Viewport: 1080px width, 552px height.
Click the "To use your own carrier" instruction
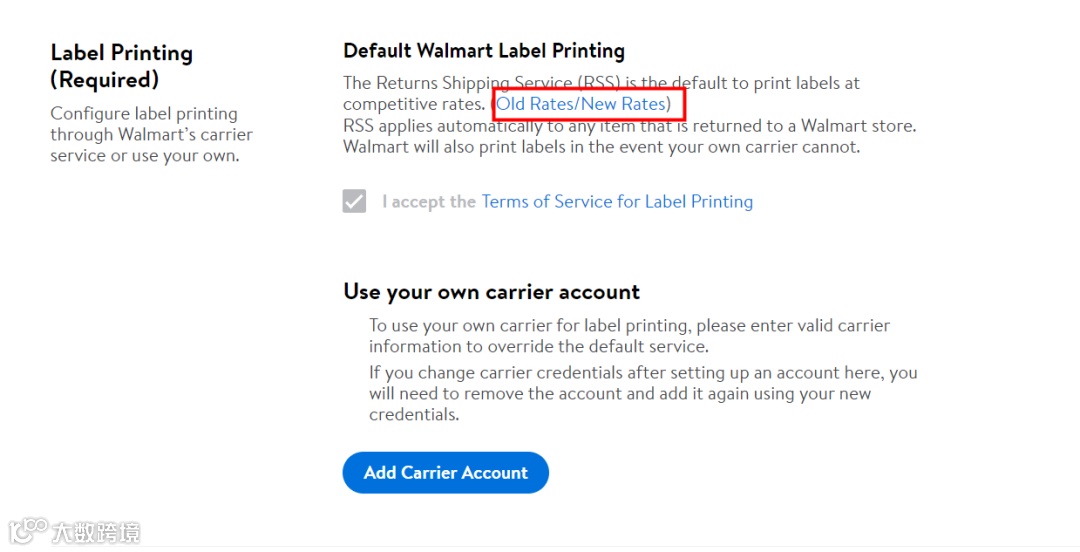[629, 326]
